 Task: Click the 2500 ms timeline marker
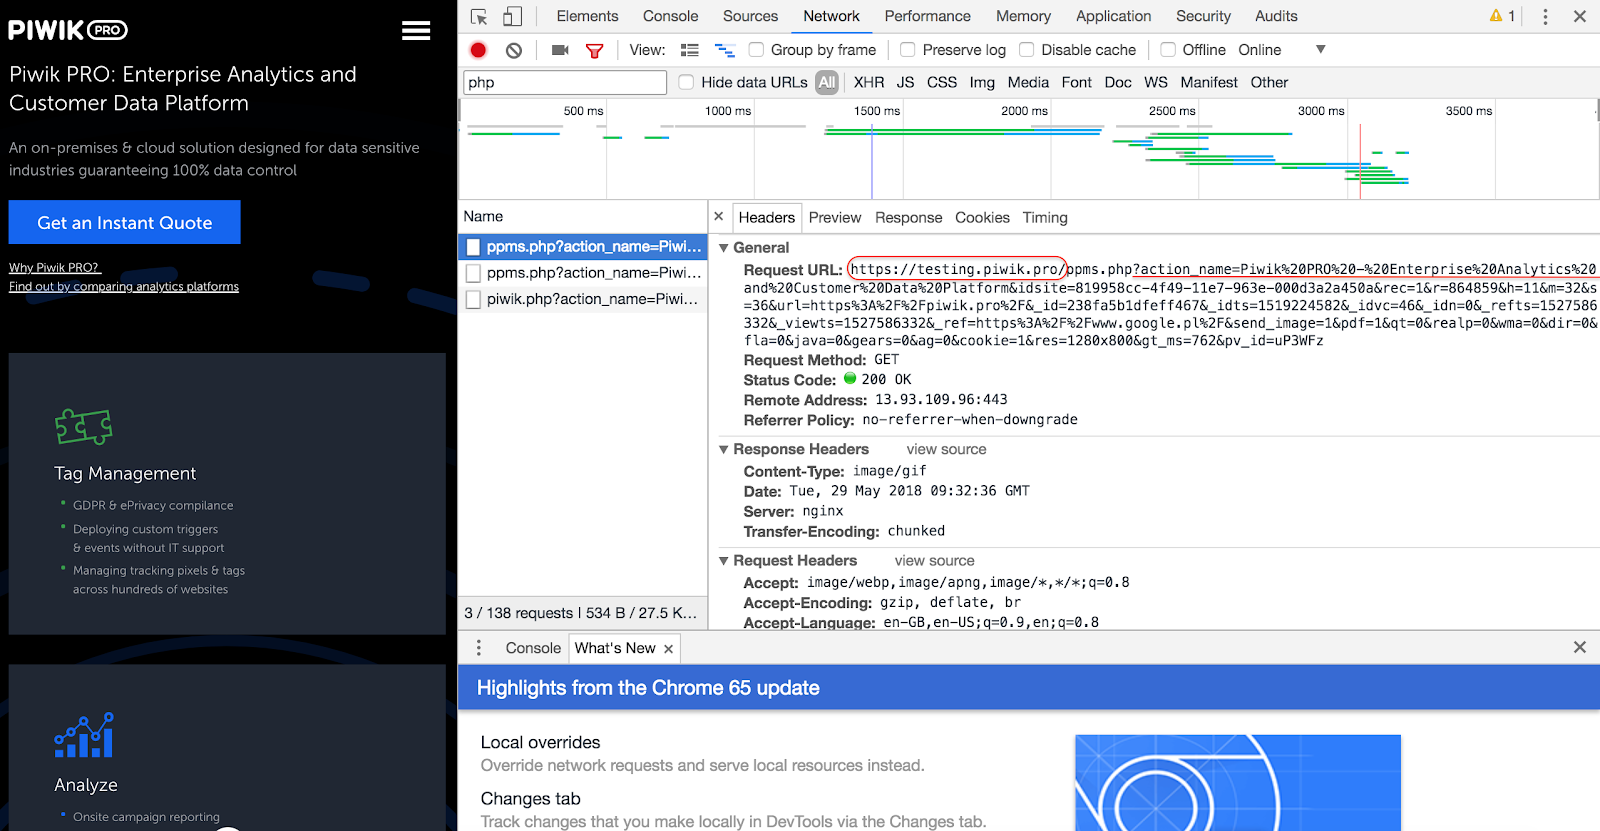pyautogui.click(x=1172, y=111)
